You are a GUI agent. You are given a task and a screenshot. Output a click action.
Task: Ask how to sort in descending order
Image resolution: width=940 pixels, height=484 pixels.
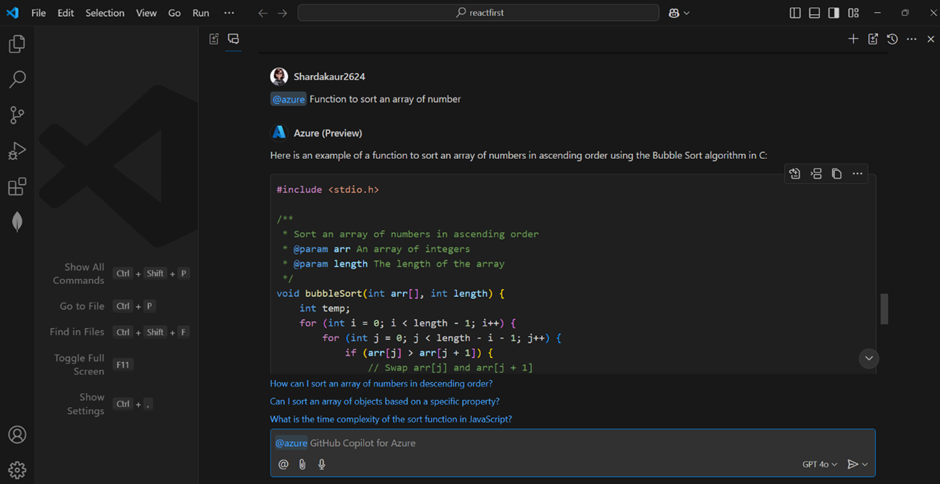click(381, 383)
